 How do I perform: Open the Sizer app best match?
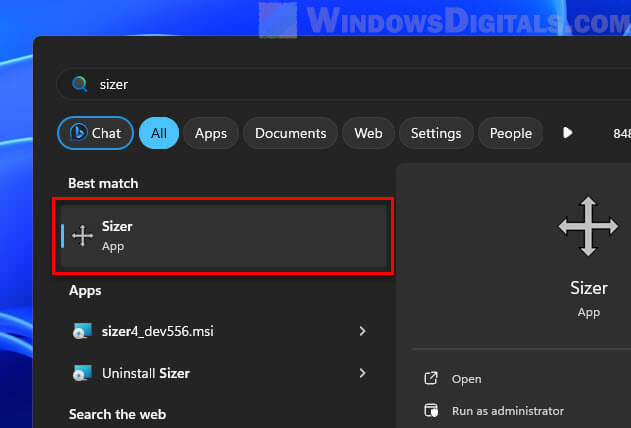tap(224, 236)
